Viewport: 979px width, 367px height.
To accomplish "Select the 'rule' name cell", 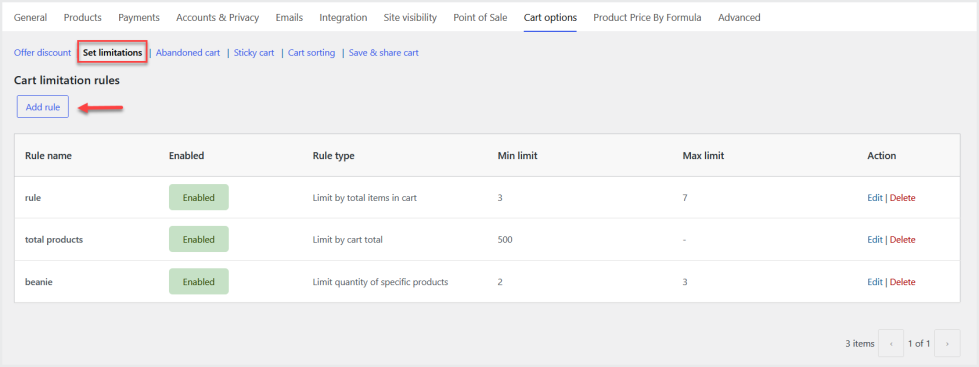I will click(x=33, y=198).
